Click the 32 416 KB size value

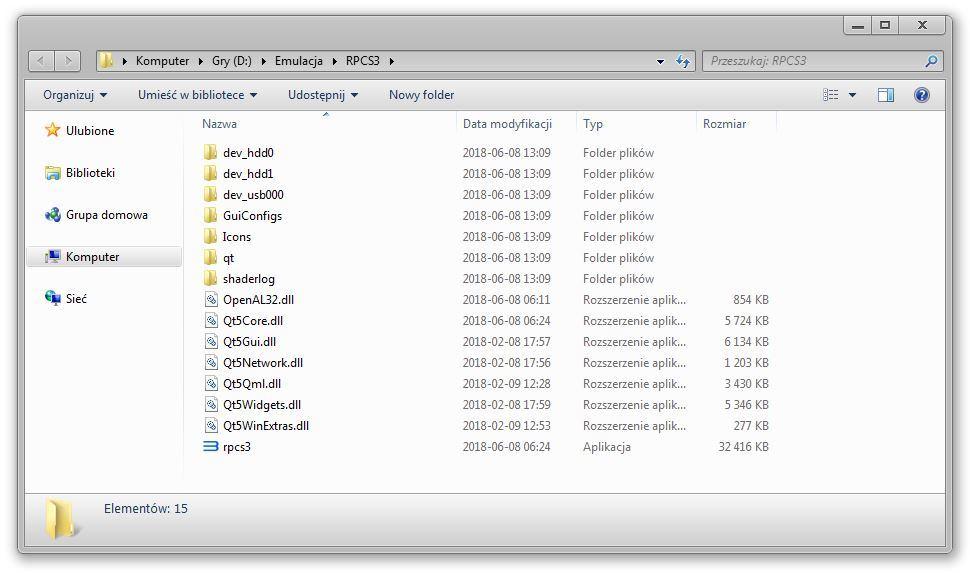743,447
